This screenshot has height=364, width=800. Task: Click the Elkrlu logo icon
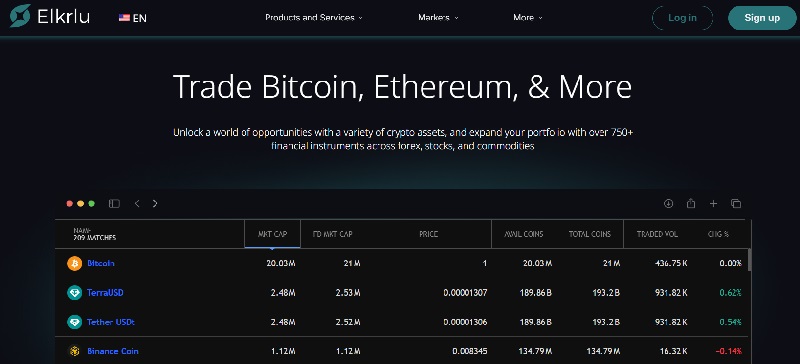[x=20, y=16]
